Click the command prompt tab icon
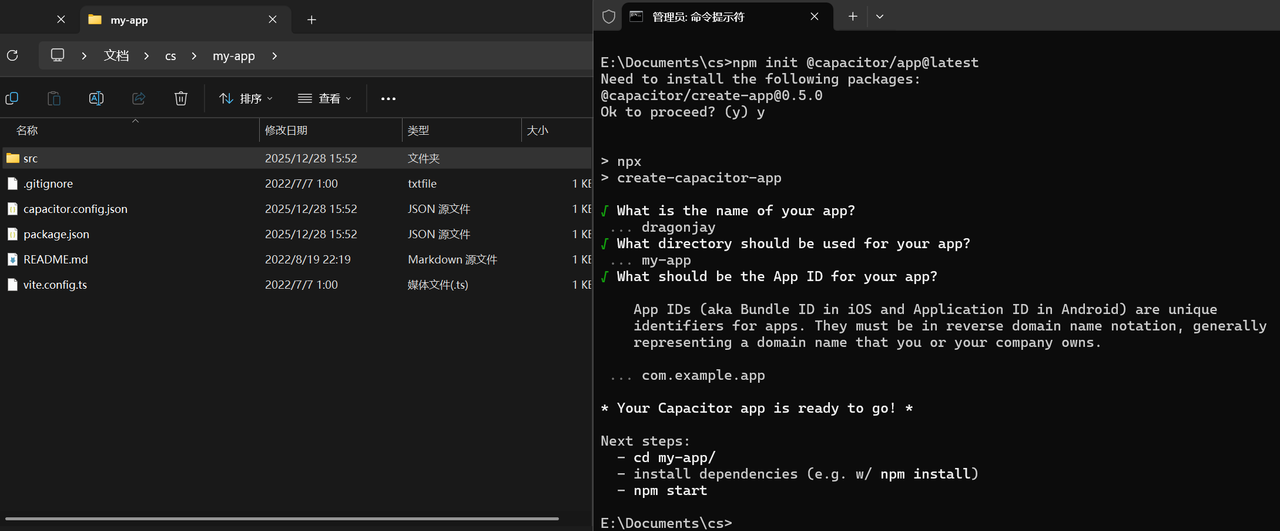1280x531 pixels. pyautogui.click(x=635, y=17)
